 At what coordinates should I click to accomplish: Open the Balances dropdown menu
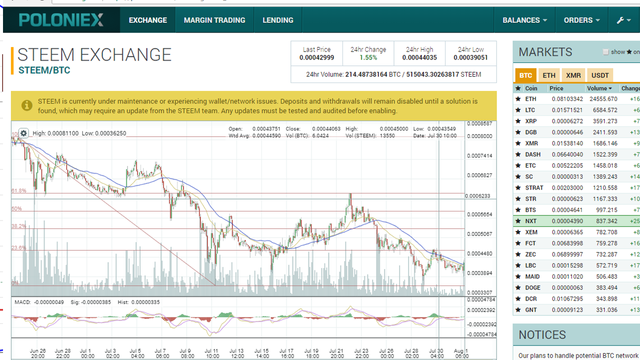(x=524, y=20)
